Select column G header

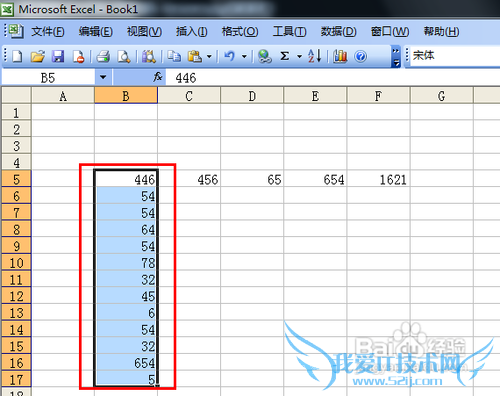(442, 96)
